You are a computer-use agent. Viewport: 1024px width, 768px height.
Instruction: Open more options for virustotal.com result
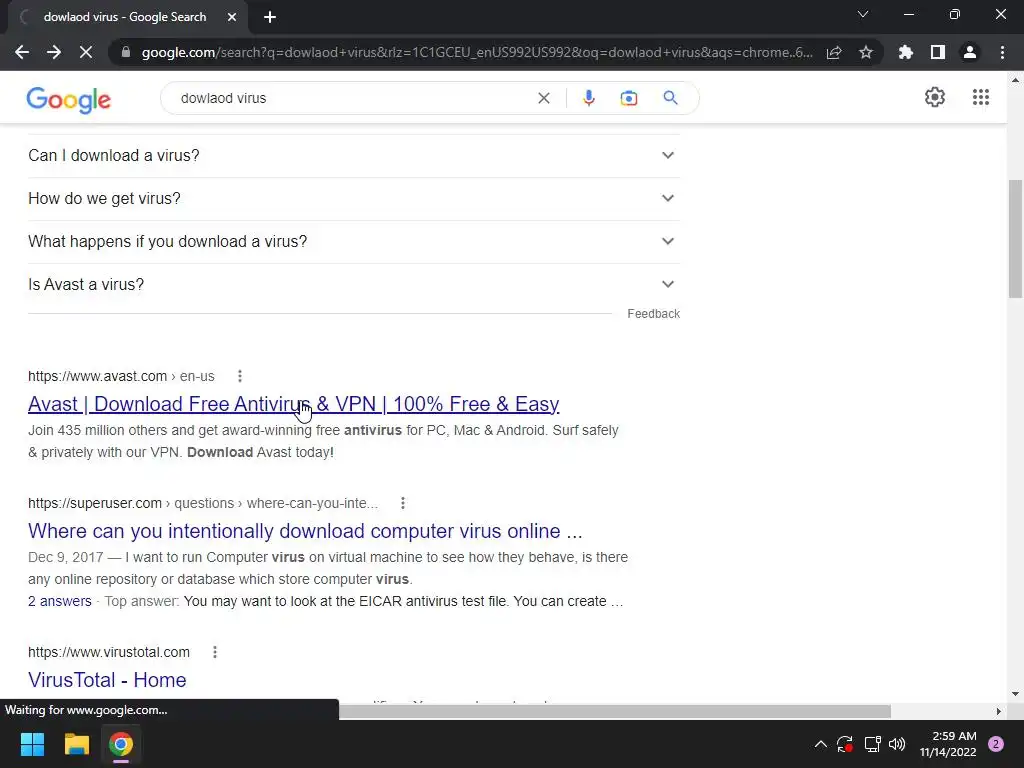215,652
